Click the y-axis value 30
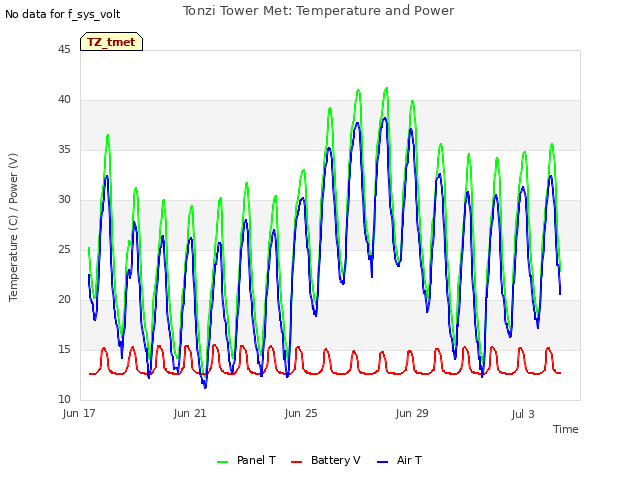 [x=64, y=200]
